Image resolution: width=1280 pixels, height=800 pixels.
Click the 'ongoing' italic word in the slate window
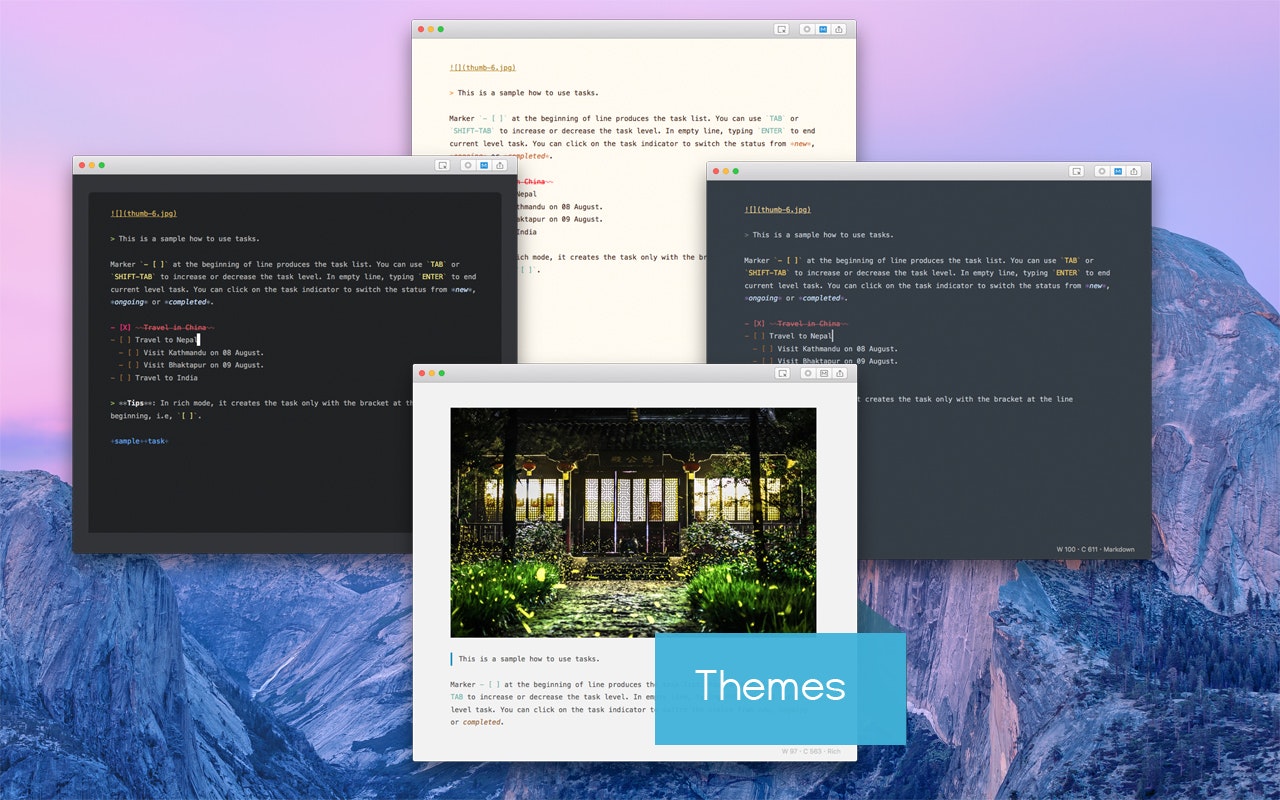[x=765, y=297]
